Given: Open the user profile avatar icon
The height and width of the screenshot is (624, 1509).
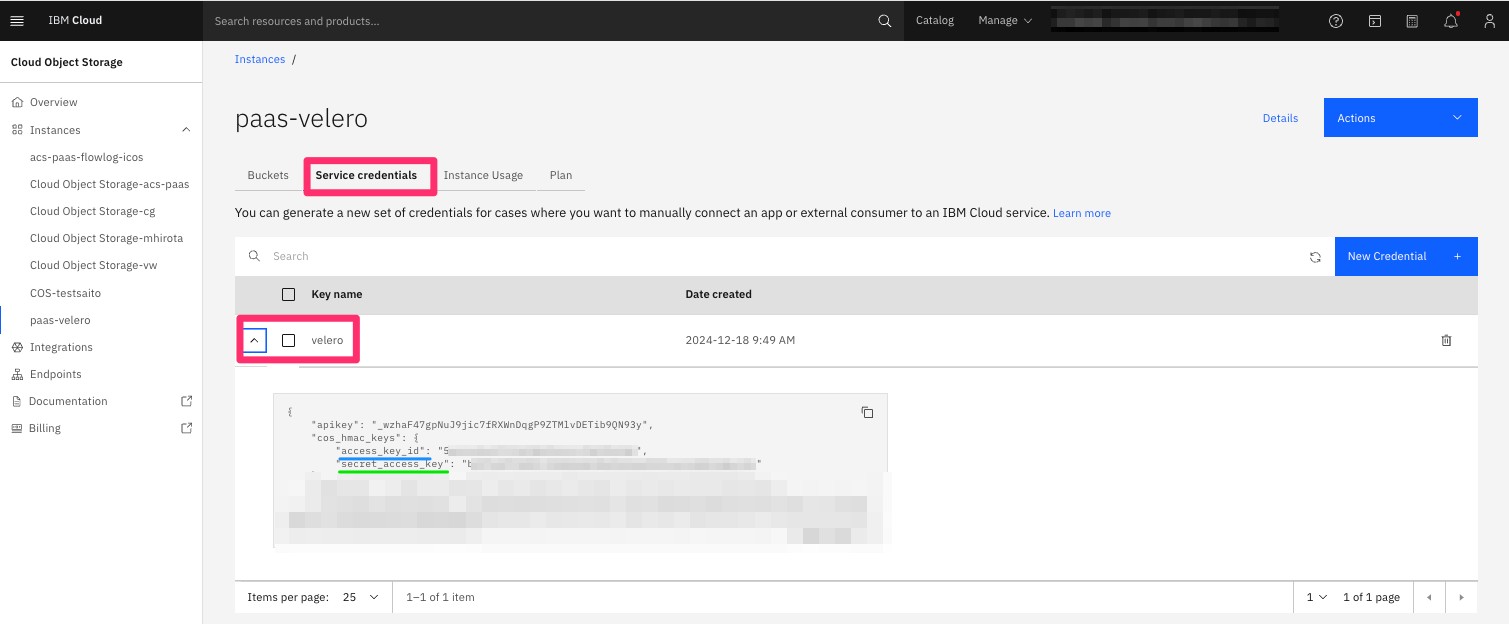Looking at the screenshot, I should coord(1489,20).
